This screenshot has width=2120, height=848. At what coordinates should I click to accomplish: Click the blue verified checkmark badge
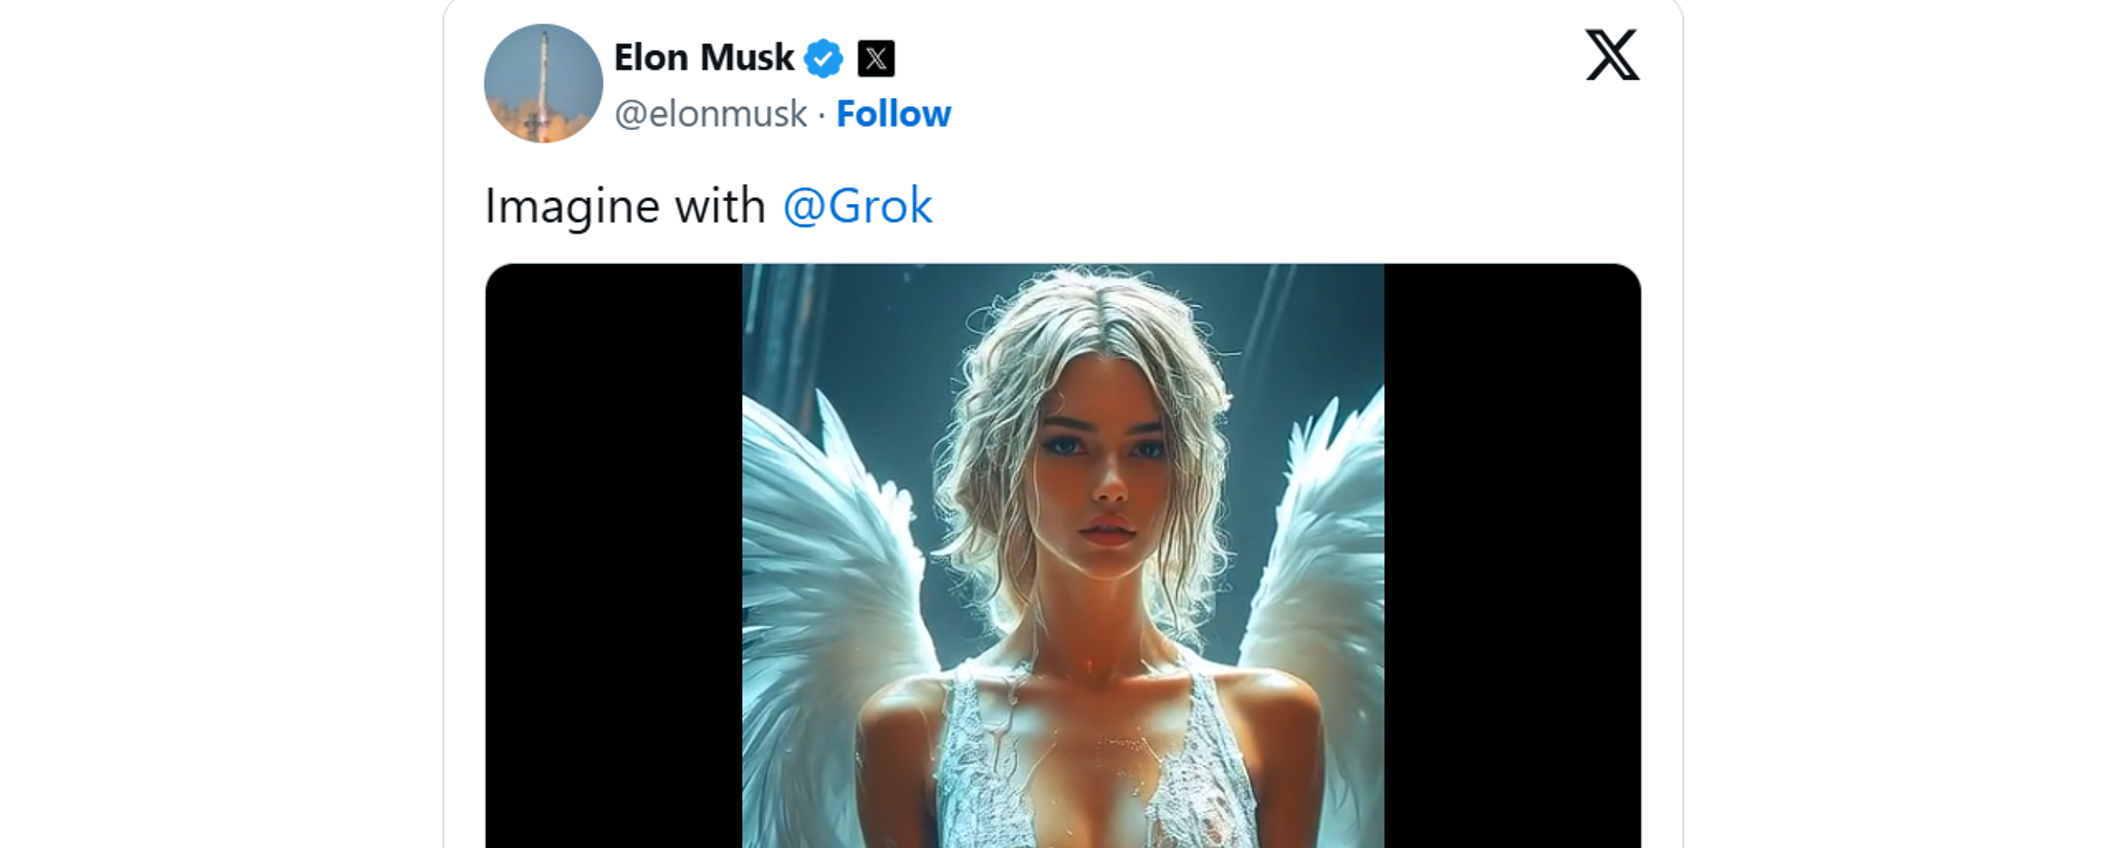[x=823, y=58]
